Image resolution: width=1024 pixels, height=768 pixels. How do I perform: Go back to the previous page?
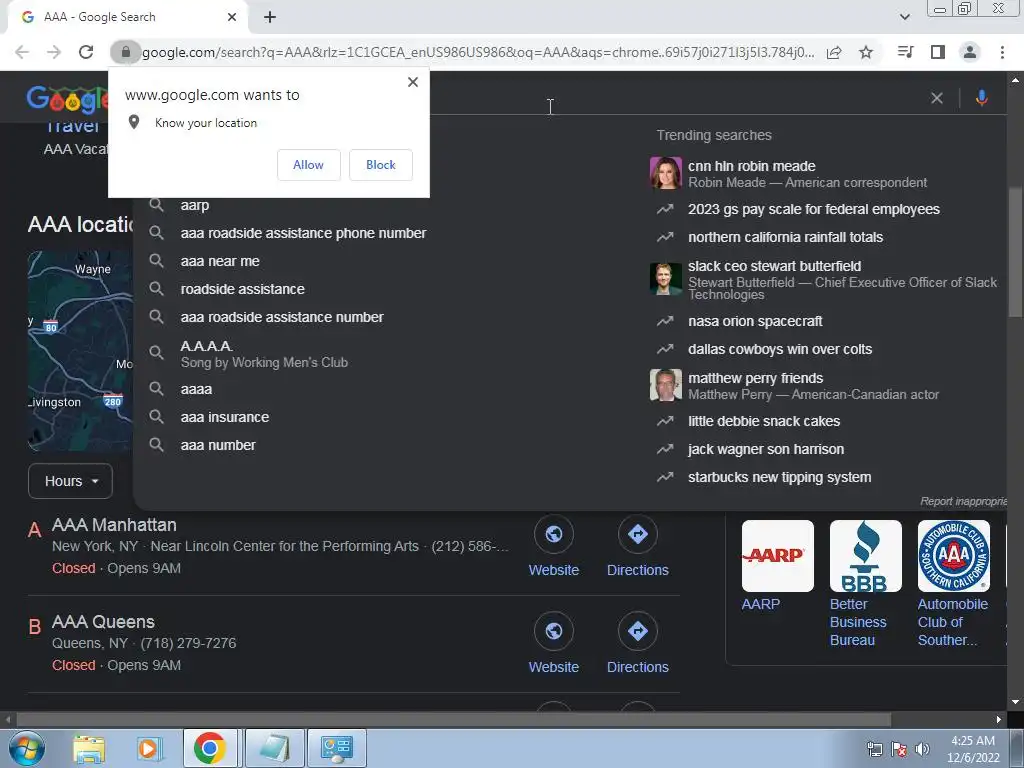click(x=22, y=52)
